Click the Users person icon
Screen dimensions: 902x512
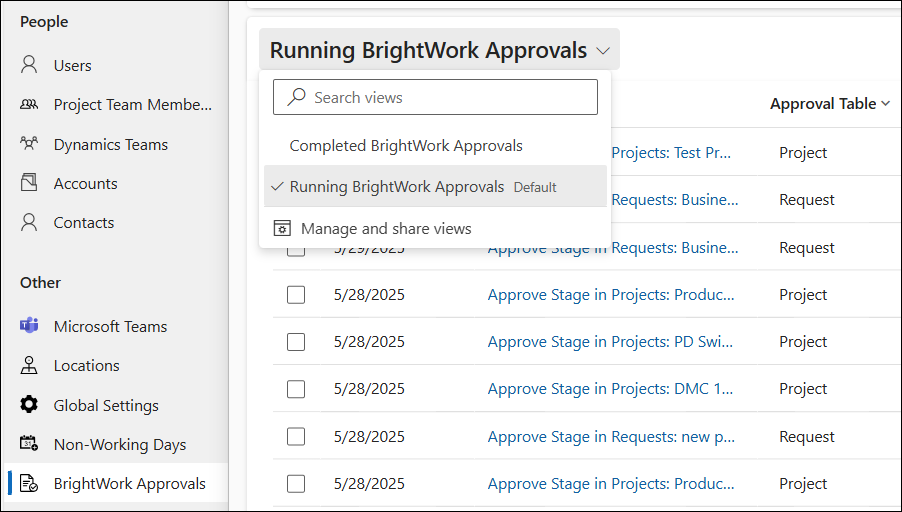[29, 66]
